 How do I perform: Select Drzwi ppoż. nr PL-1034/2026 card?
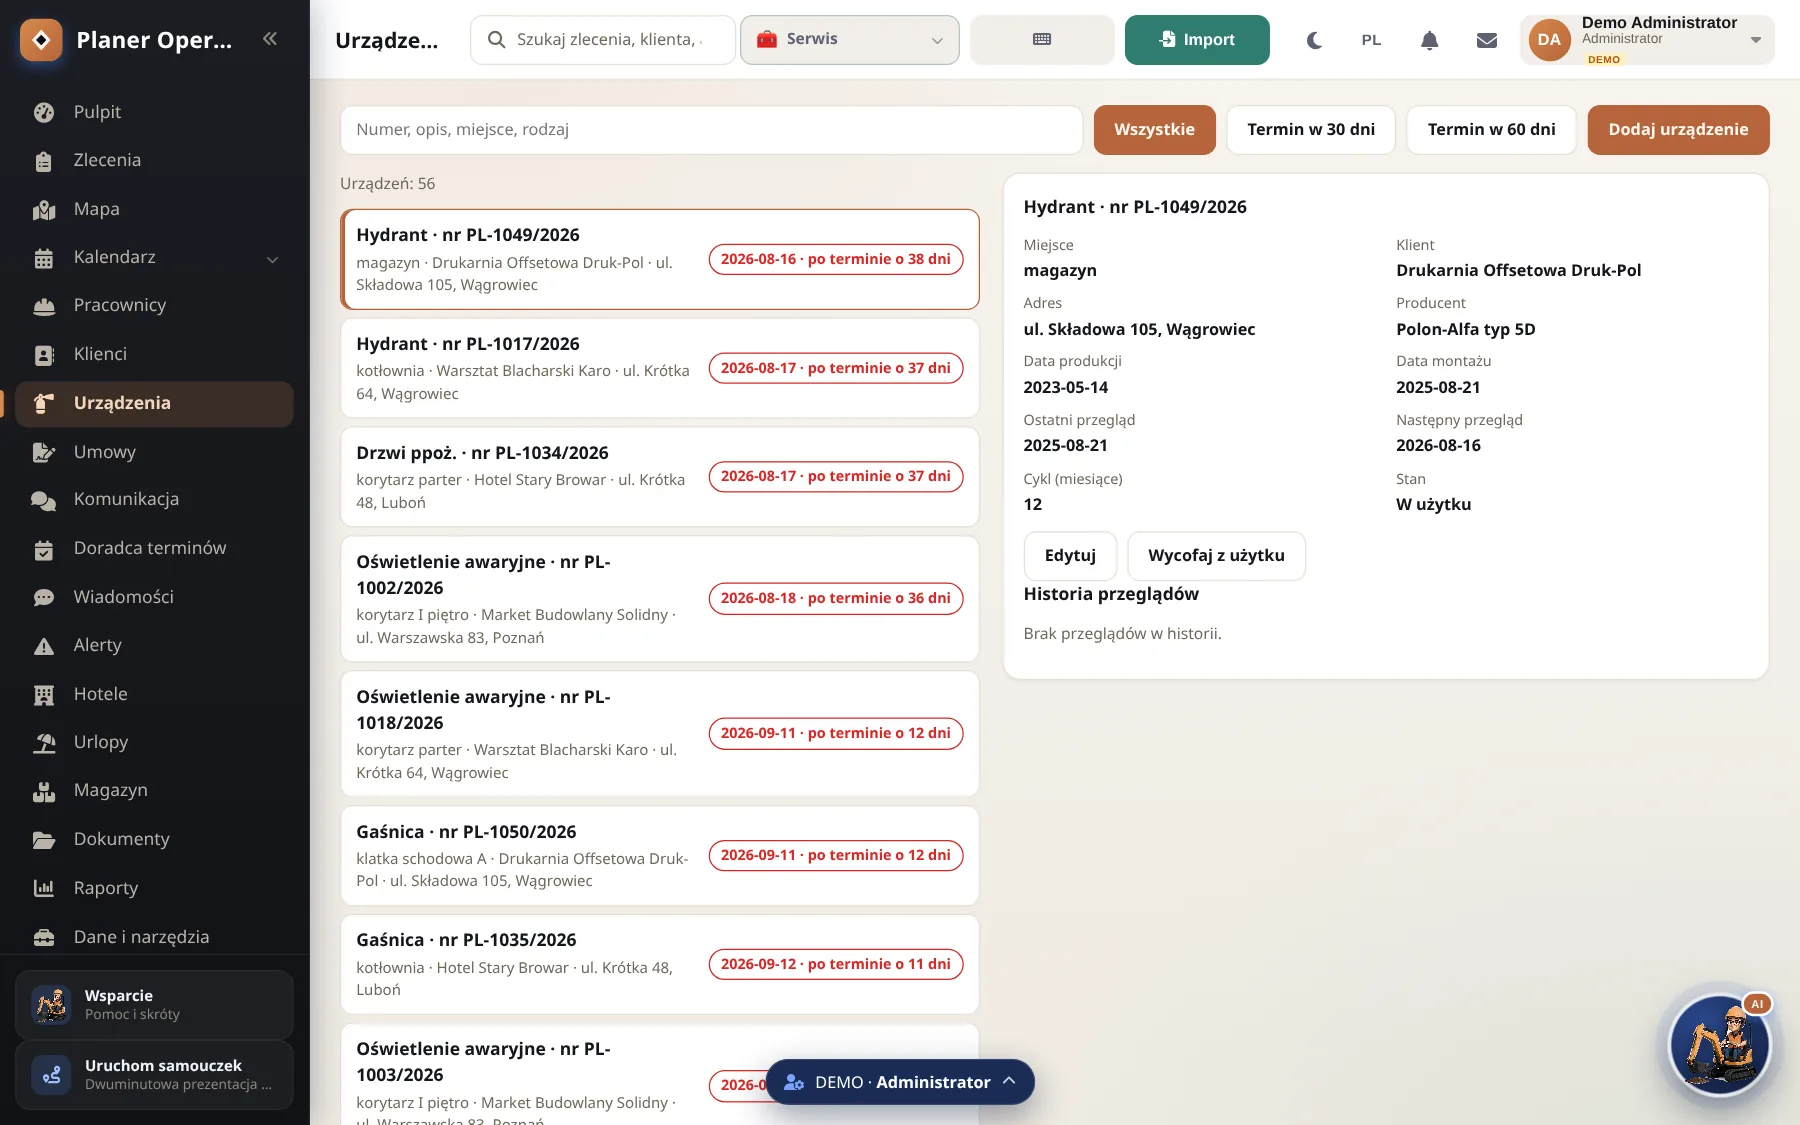[660, 477]
